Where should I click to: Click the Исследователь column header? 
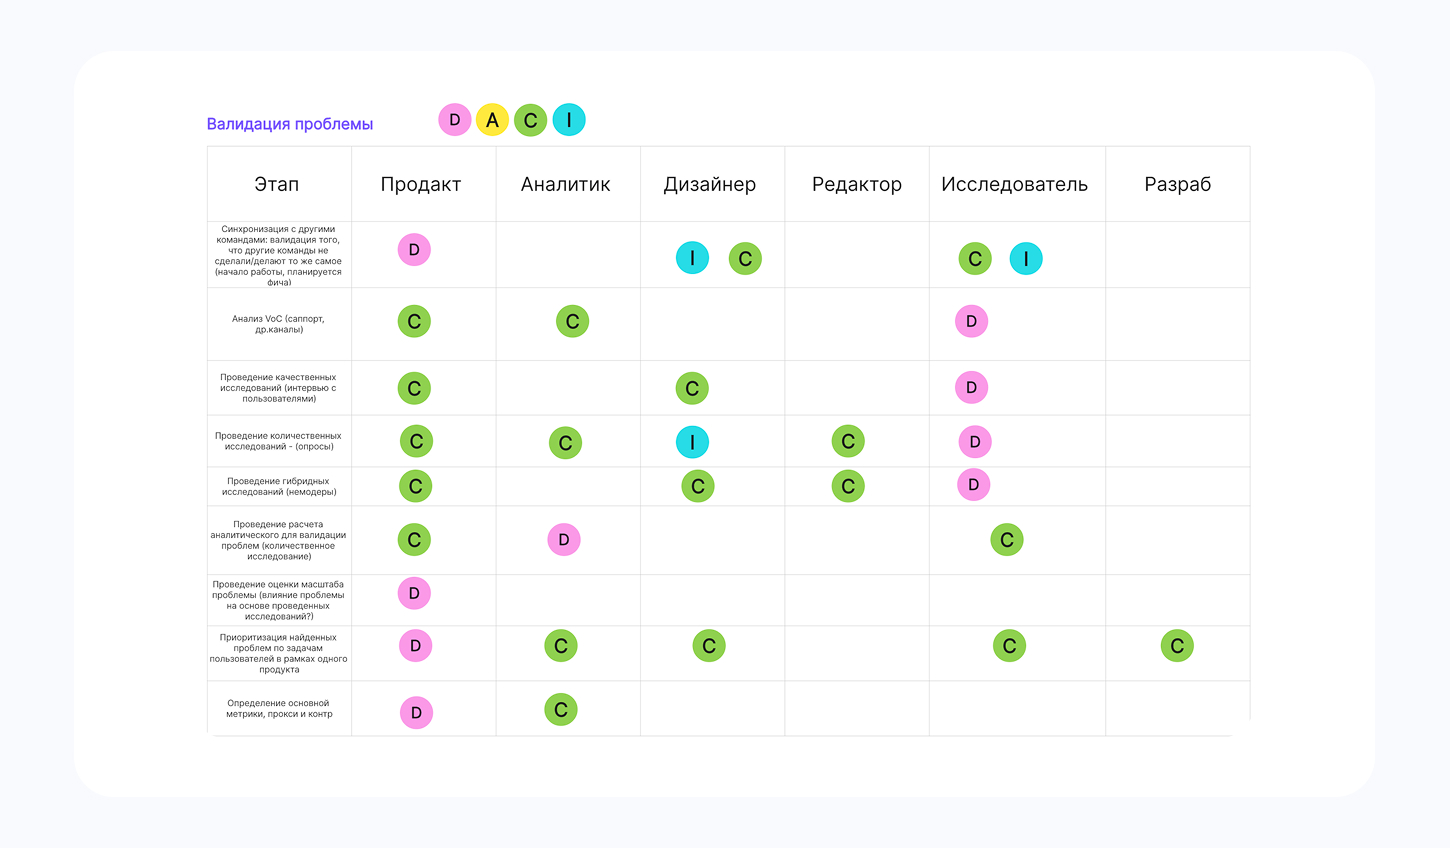tap(1014, 184)
